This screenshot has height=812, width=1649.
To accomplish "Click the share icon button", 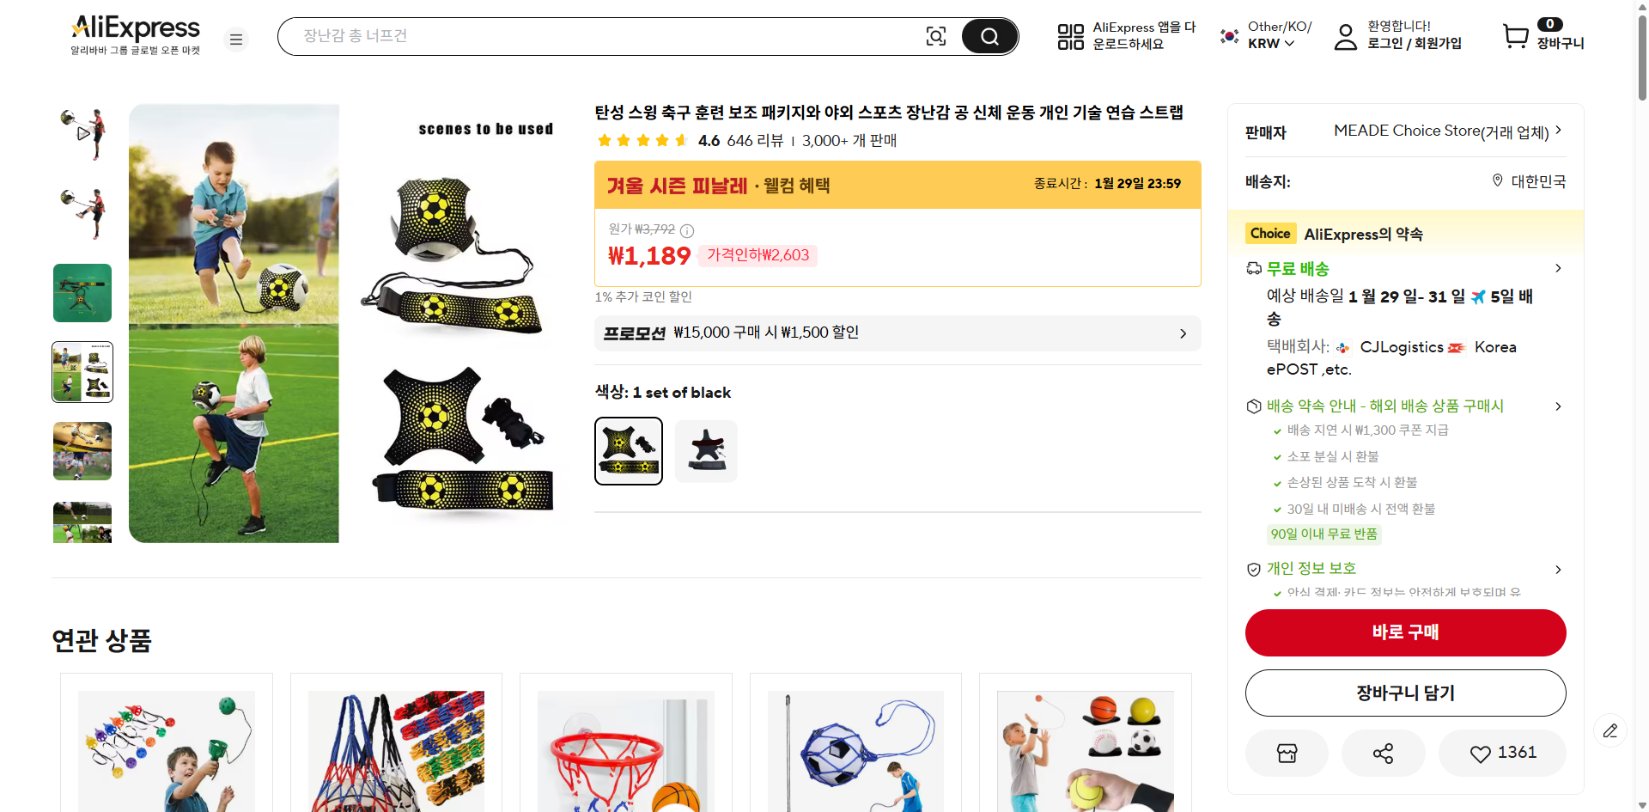I will (1383, 754).
